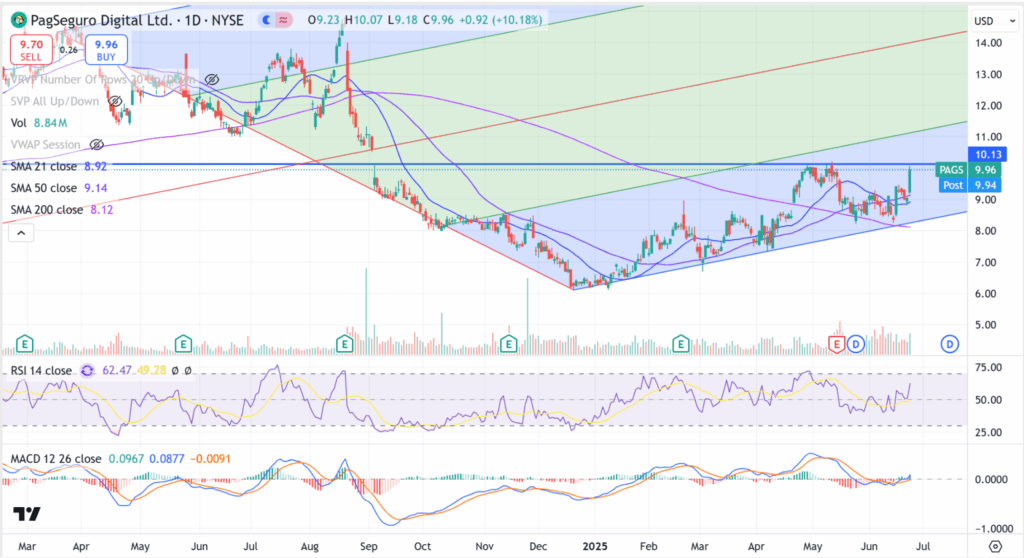Screen dimensions: 1024x558
Task: Click the 0.26 spread value
Action: [x=69, y=50]
